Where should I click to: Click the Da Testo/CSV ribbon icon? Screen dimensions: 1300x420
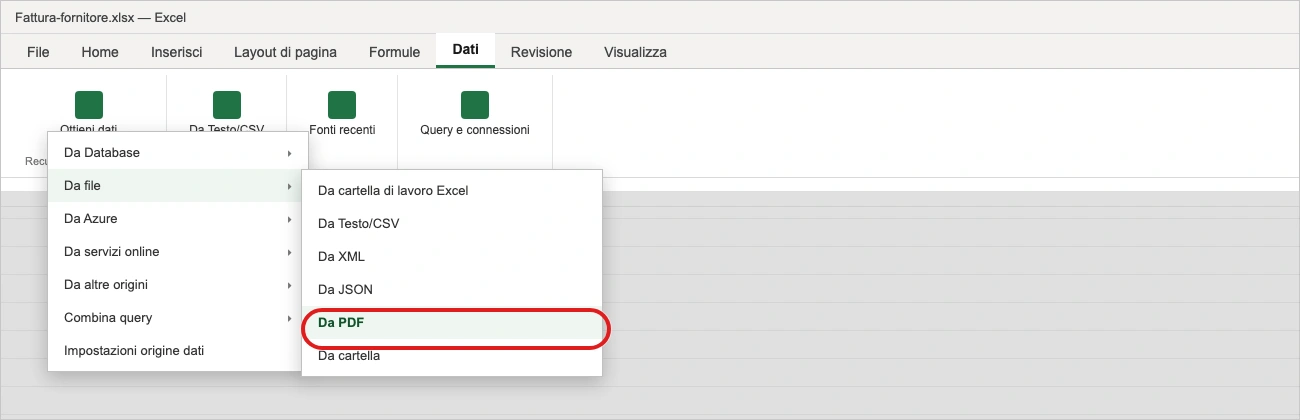pyautogui.click(x=227, y=105)
